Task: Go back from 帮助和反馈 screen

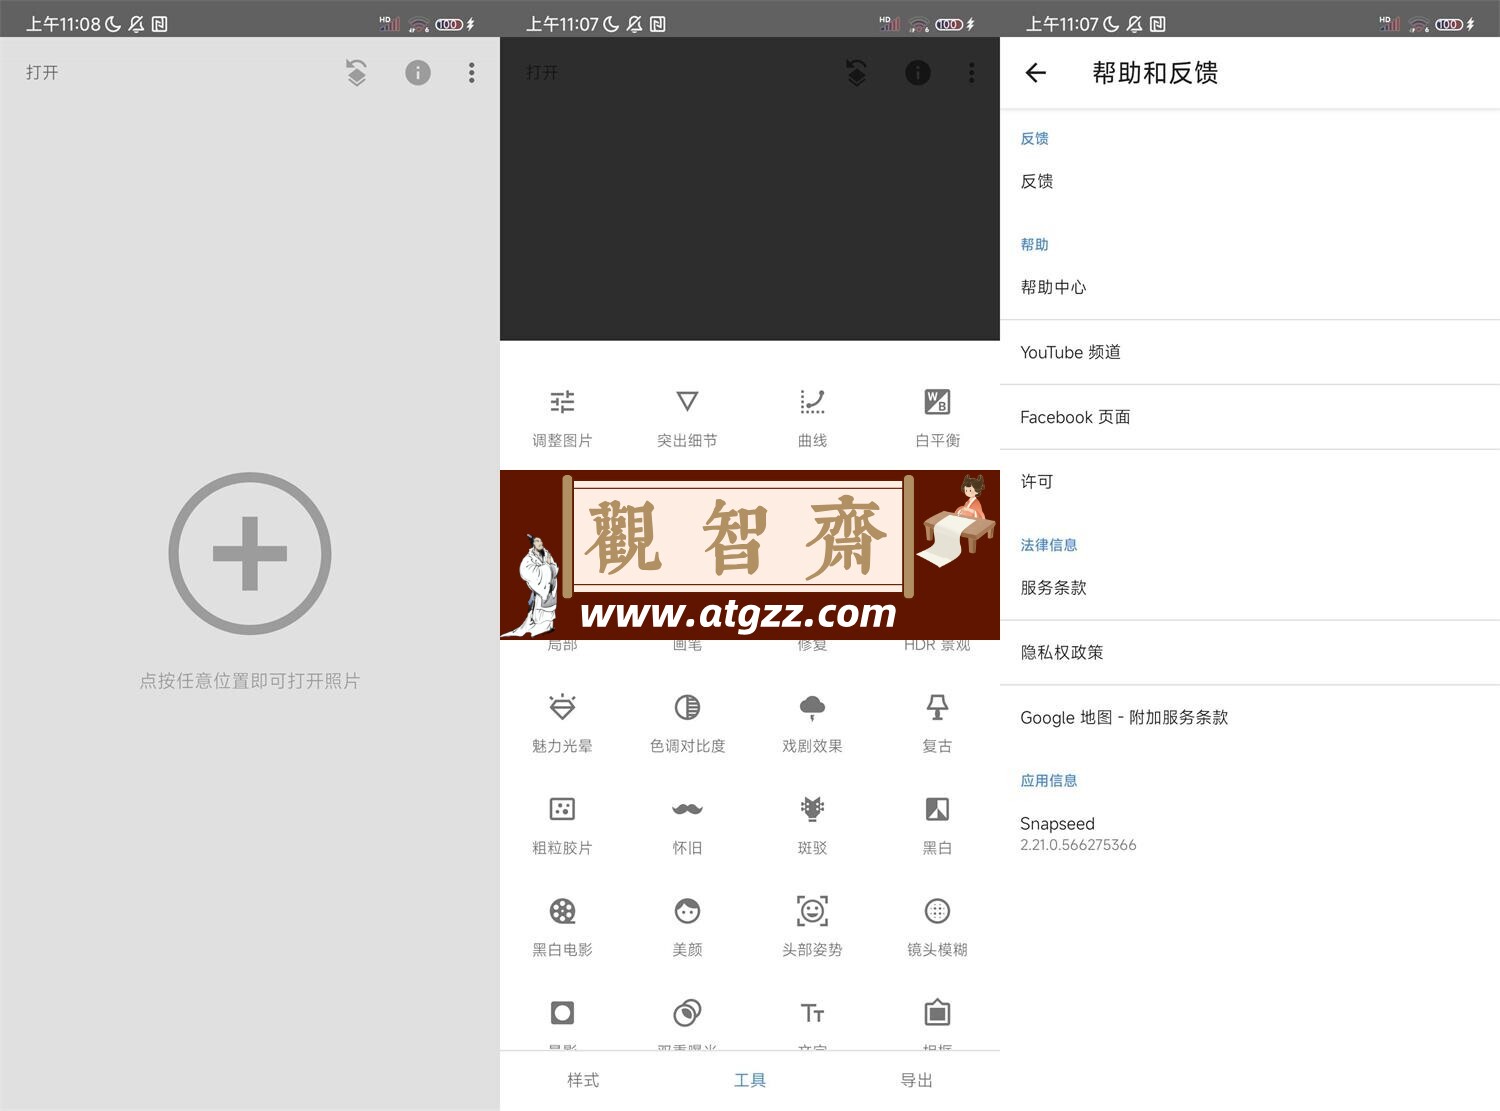Action: (x=1036, y=72)
